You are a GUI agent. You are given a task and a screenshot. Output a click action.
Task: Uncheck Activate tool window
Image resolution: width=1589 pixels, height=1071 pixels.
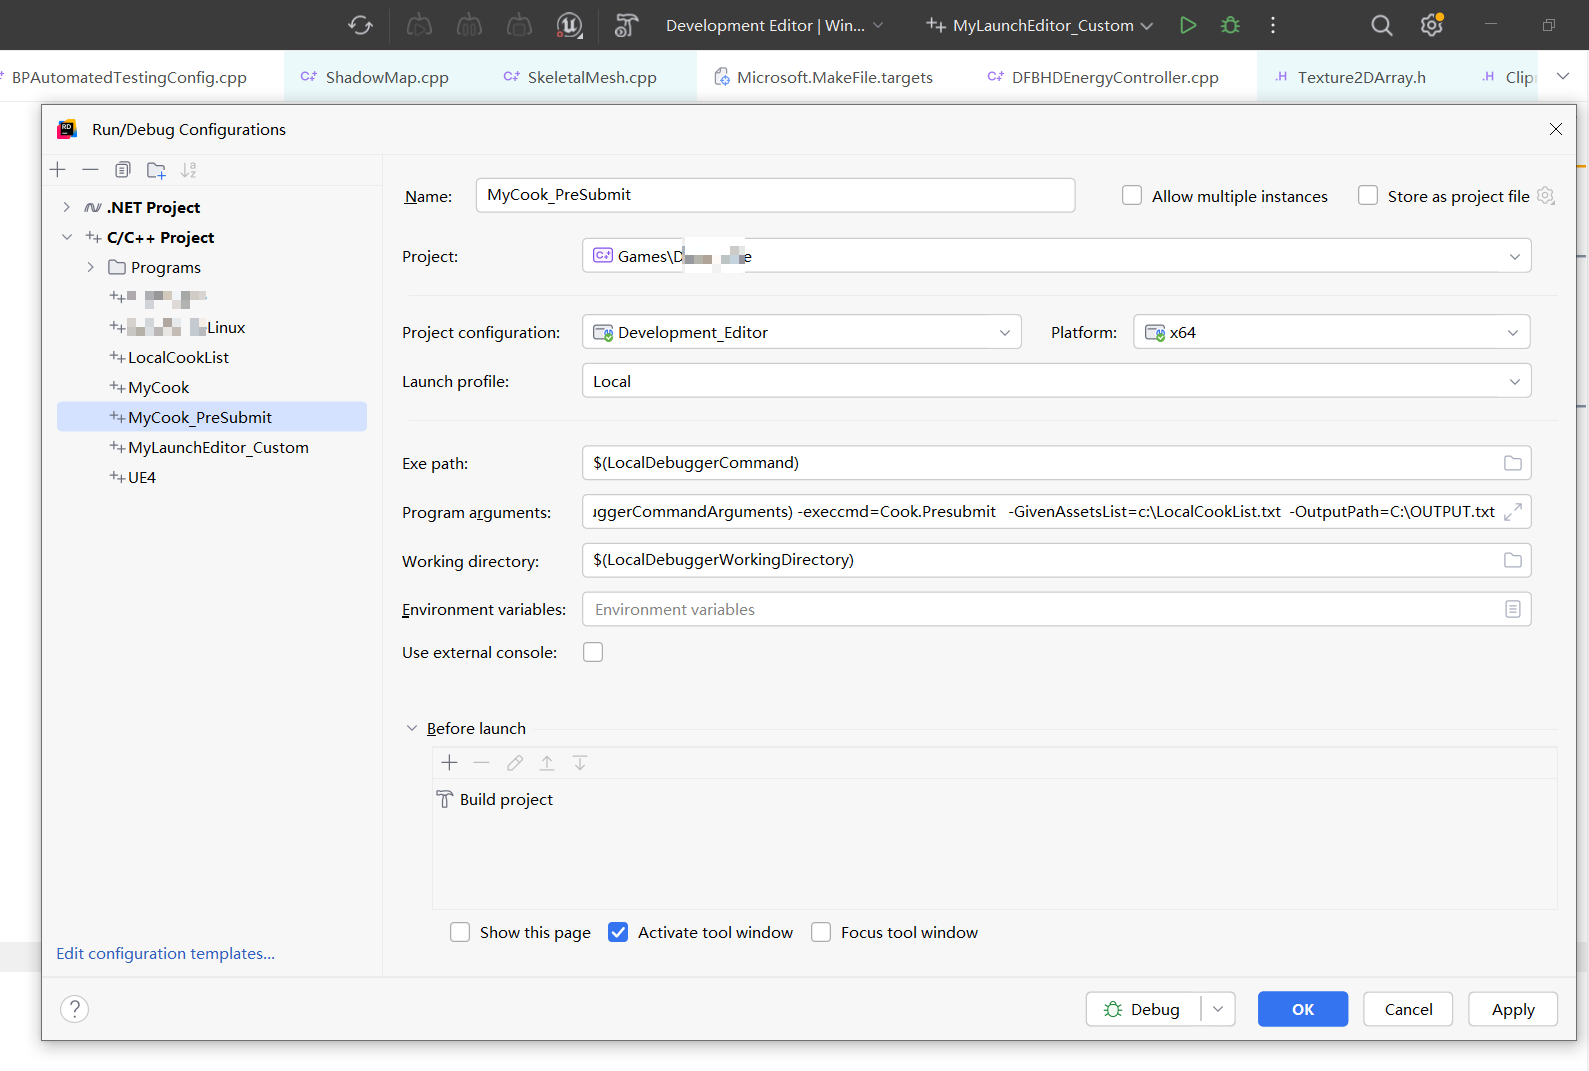(x=618, y=932)
